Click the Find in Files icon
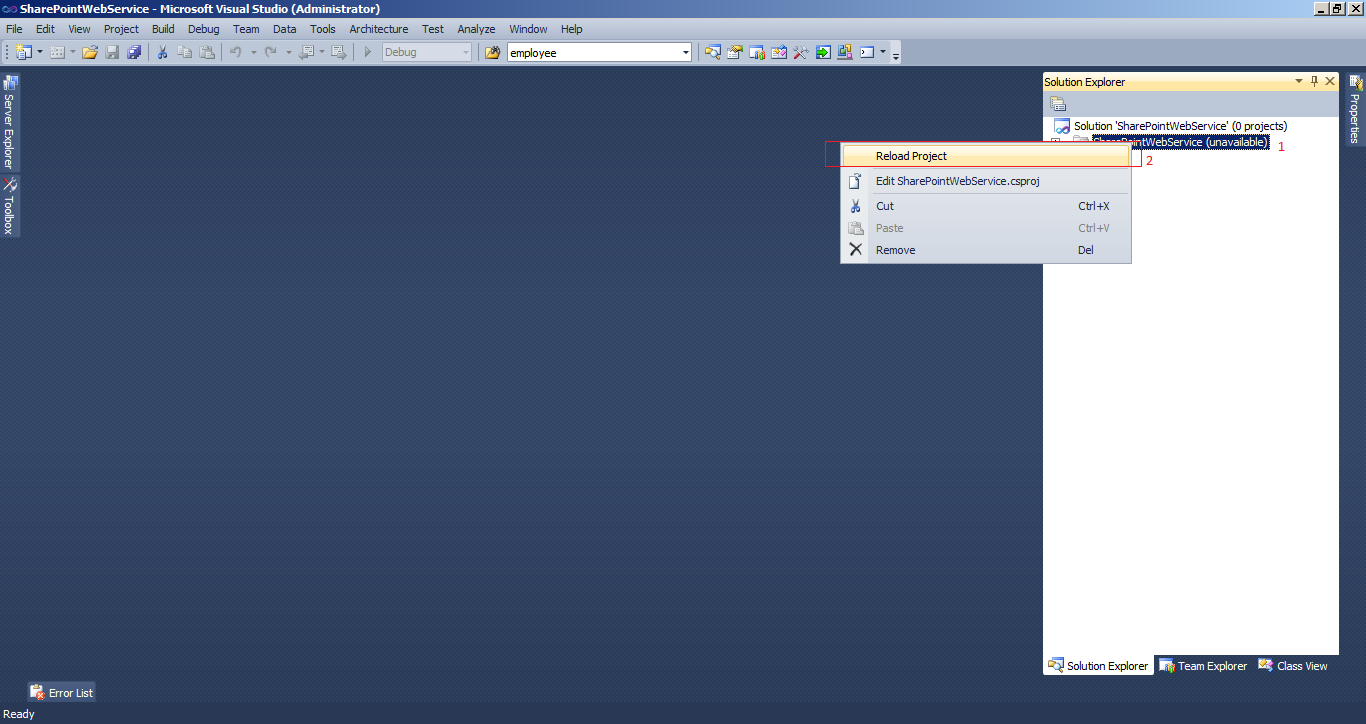The image size is (1366, 724). point(492,52)
